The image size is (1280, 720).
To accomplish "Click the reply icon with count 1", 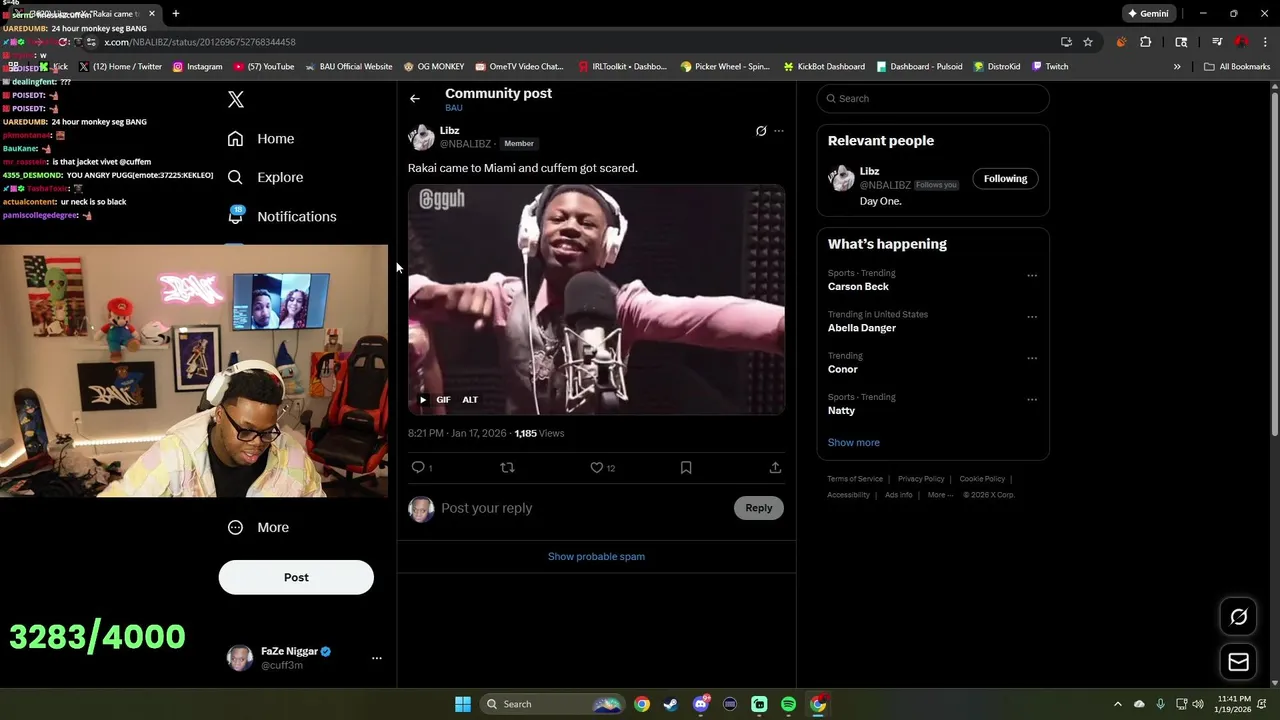I will click(421, 467).
